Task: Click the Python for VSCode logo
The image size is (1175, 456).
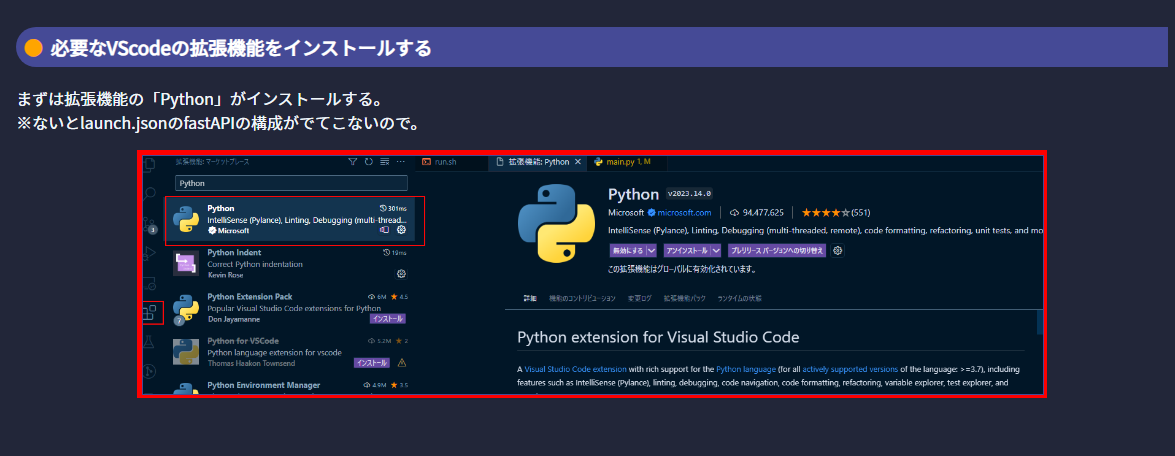Action: pyautogui.click(x=186, y=352)
